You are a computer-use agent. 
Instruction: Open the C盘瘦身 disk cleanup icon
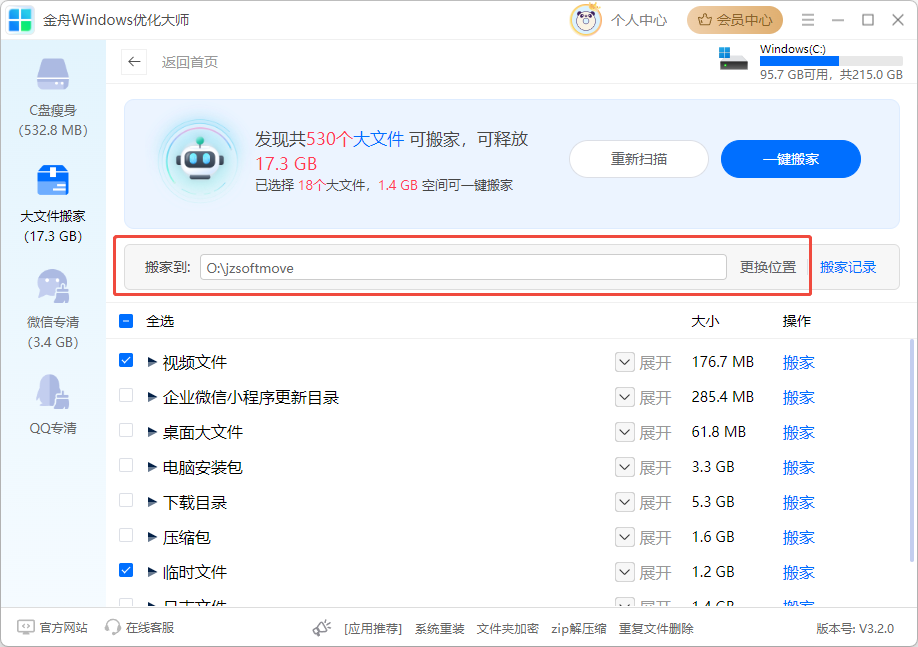coord(53,74)
